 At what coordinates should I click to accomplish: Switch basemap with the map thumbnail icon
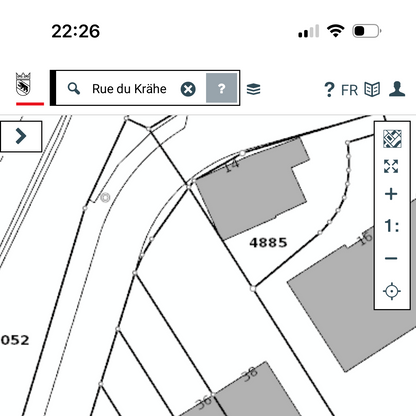click(x=392, y=139)
